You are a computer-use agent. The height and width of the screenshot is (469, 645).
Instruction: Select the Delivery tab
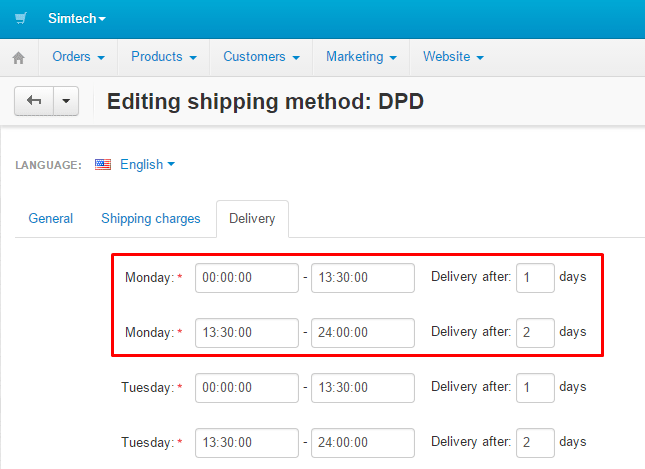[x=252, y=218]
